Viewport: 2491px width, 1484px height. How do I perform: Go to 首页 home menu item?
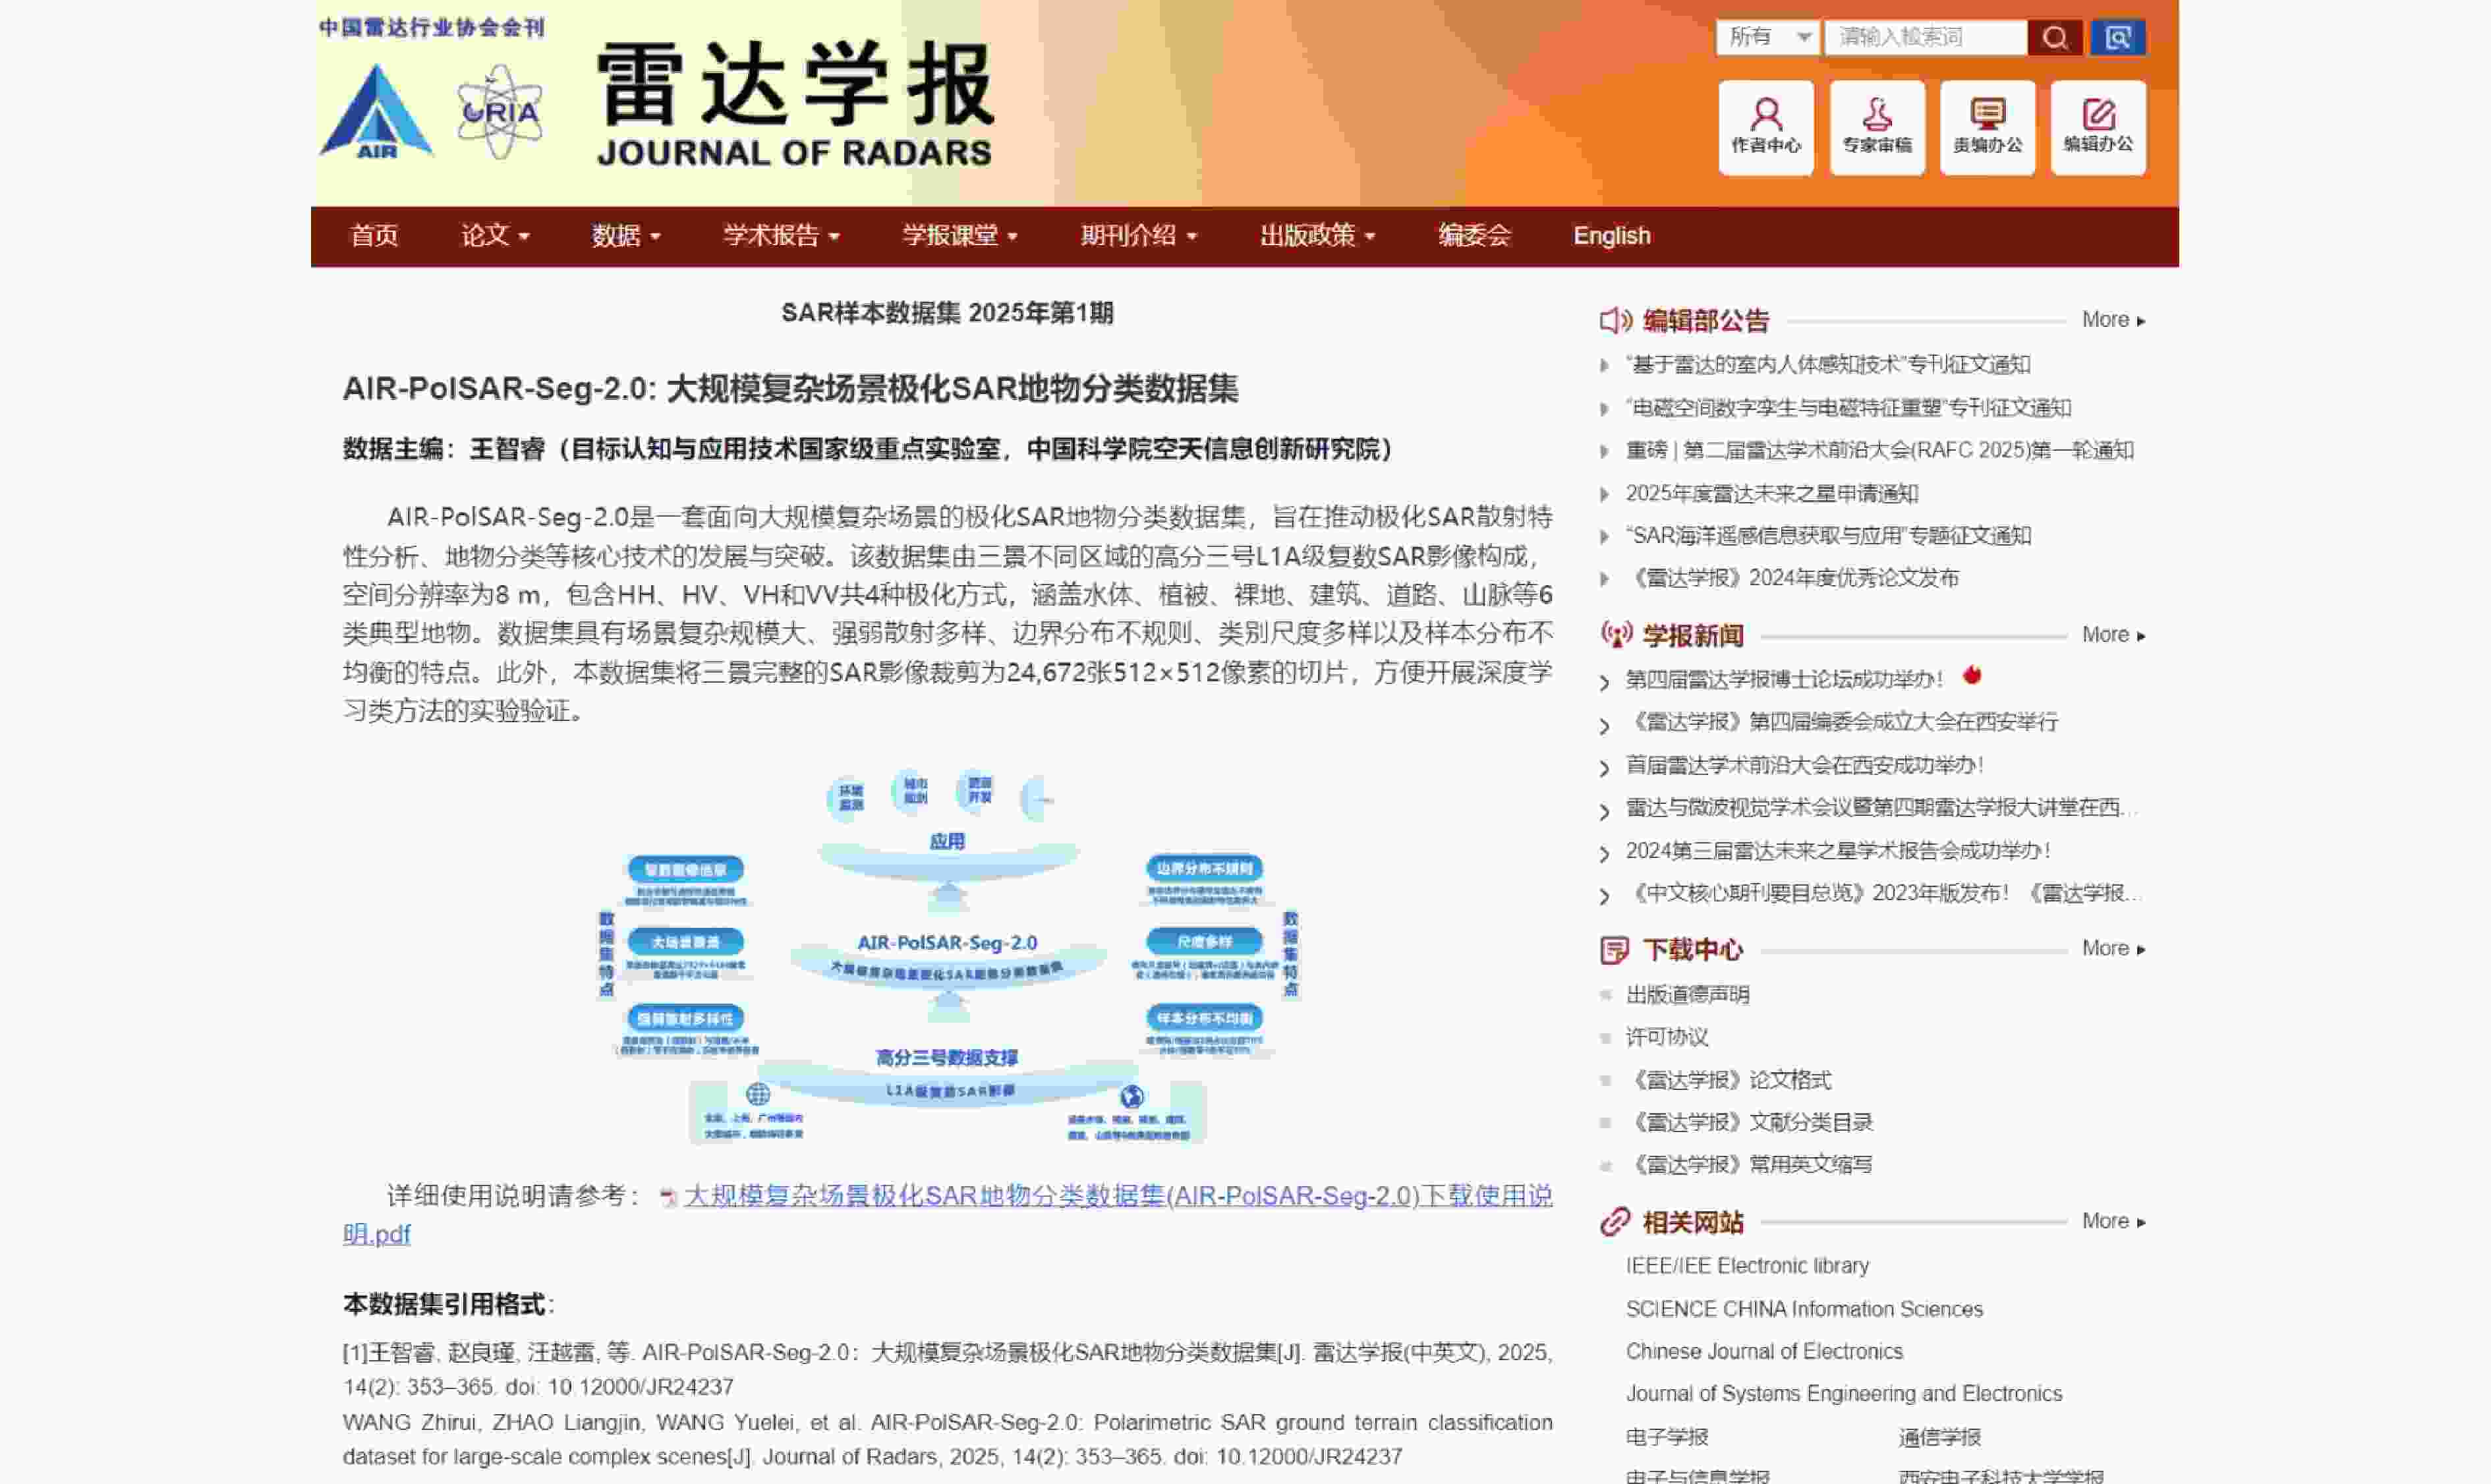coord(374,236)
